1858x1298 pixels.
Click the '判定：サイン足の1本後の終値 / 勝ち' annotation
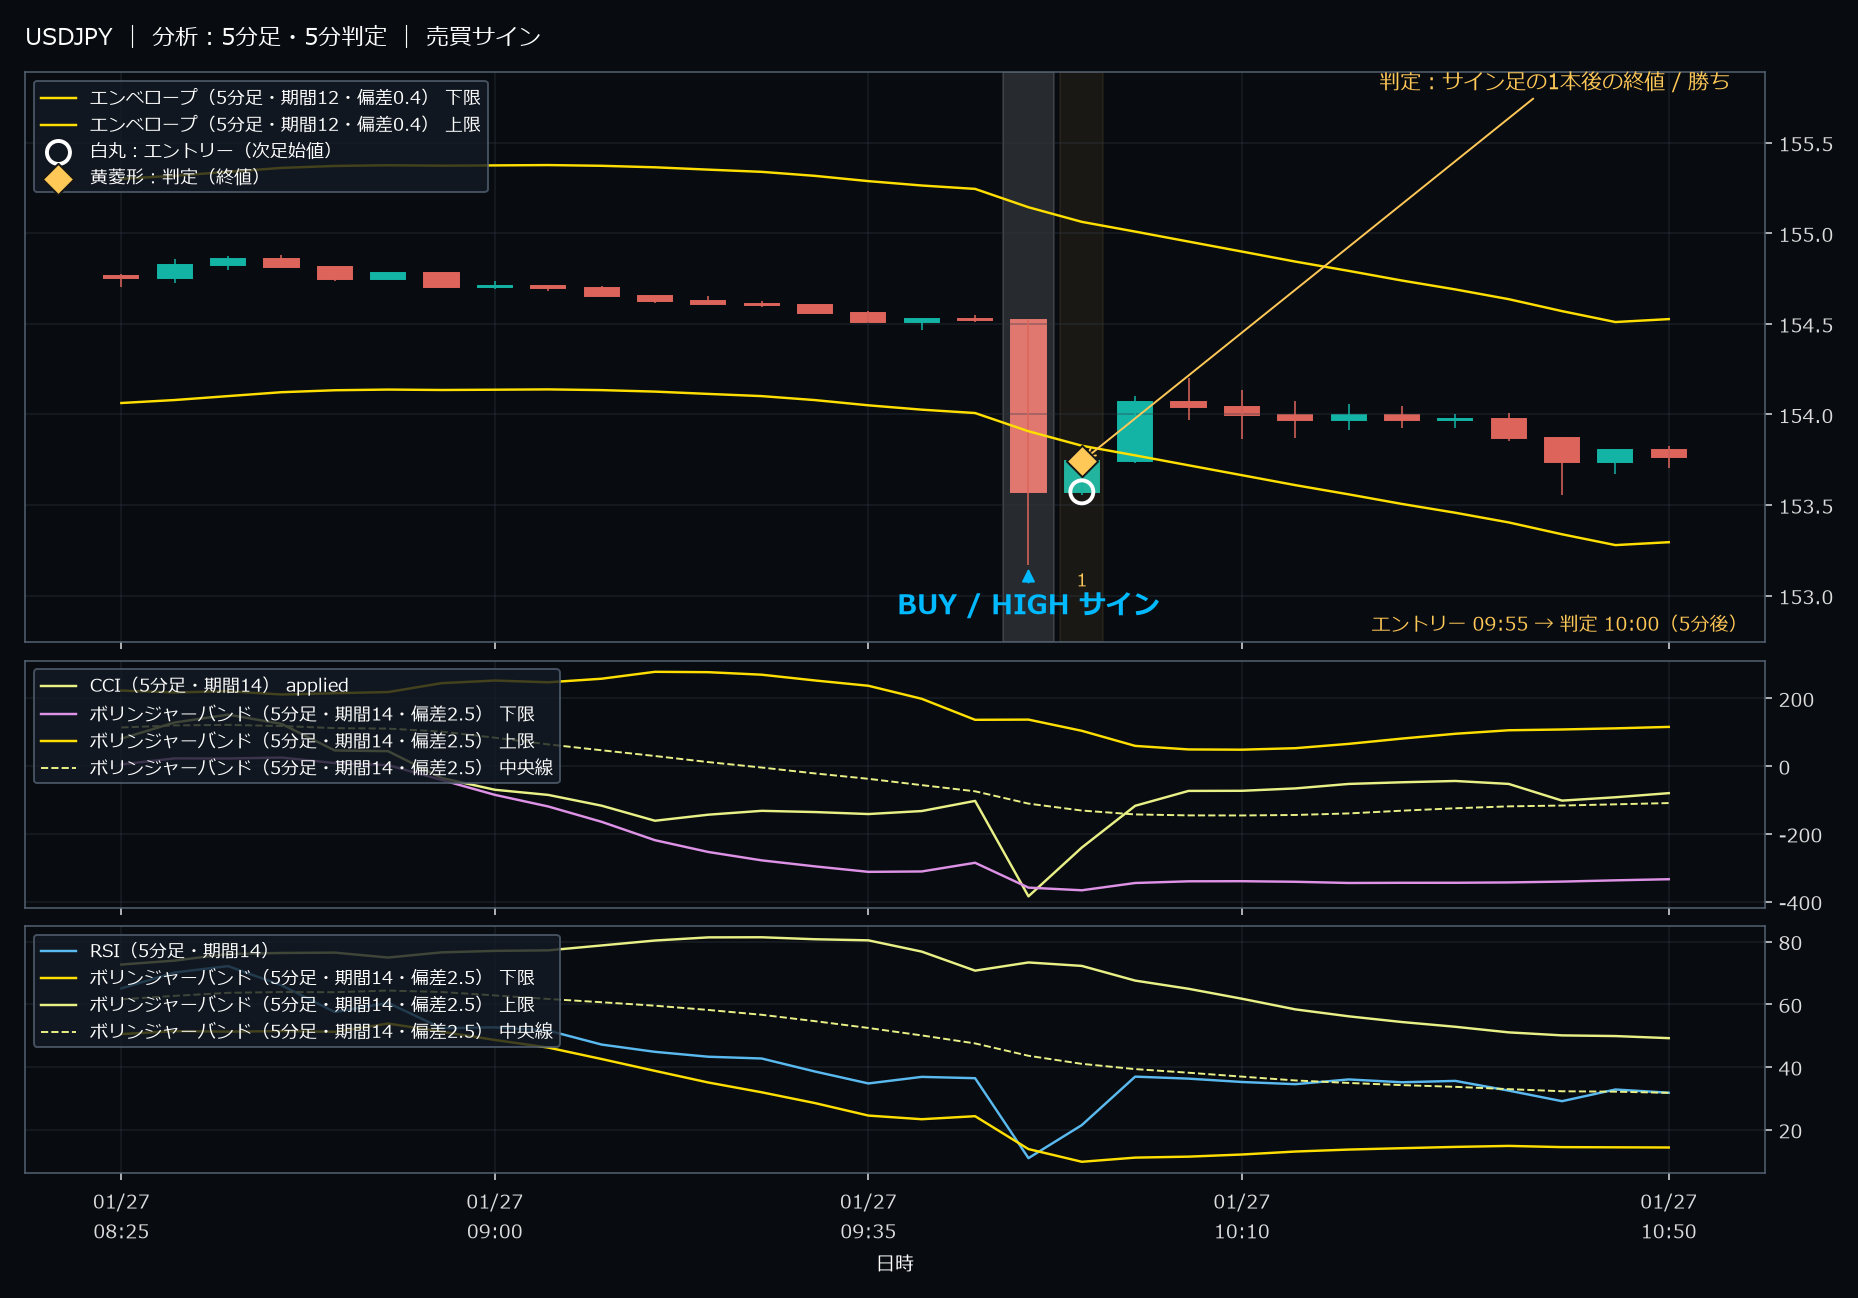click(x=1554, y=81)
